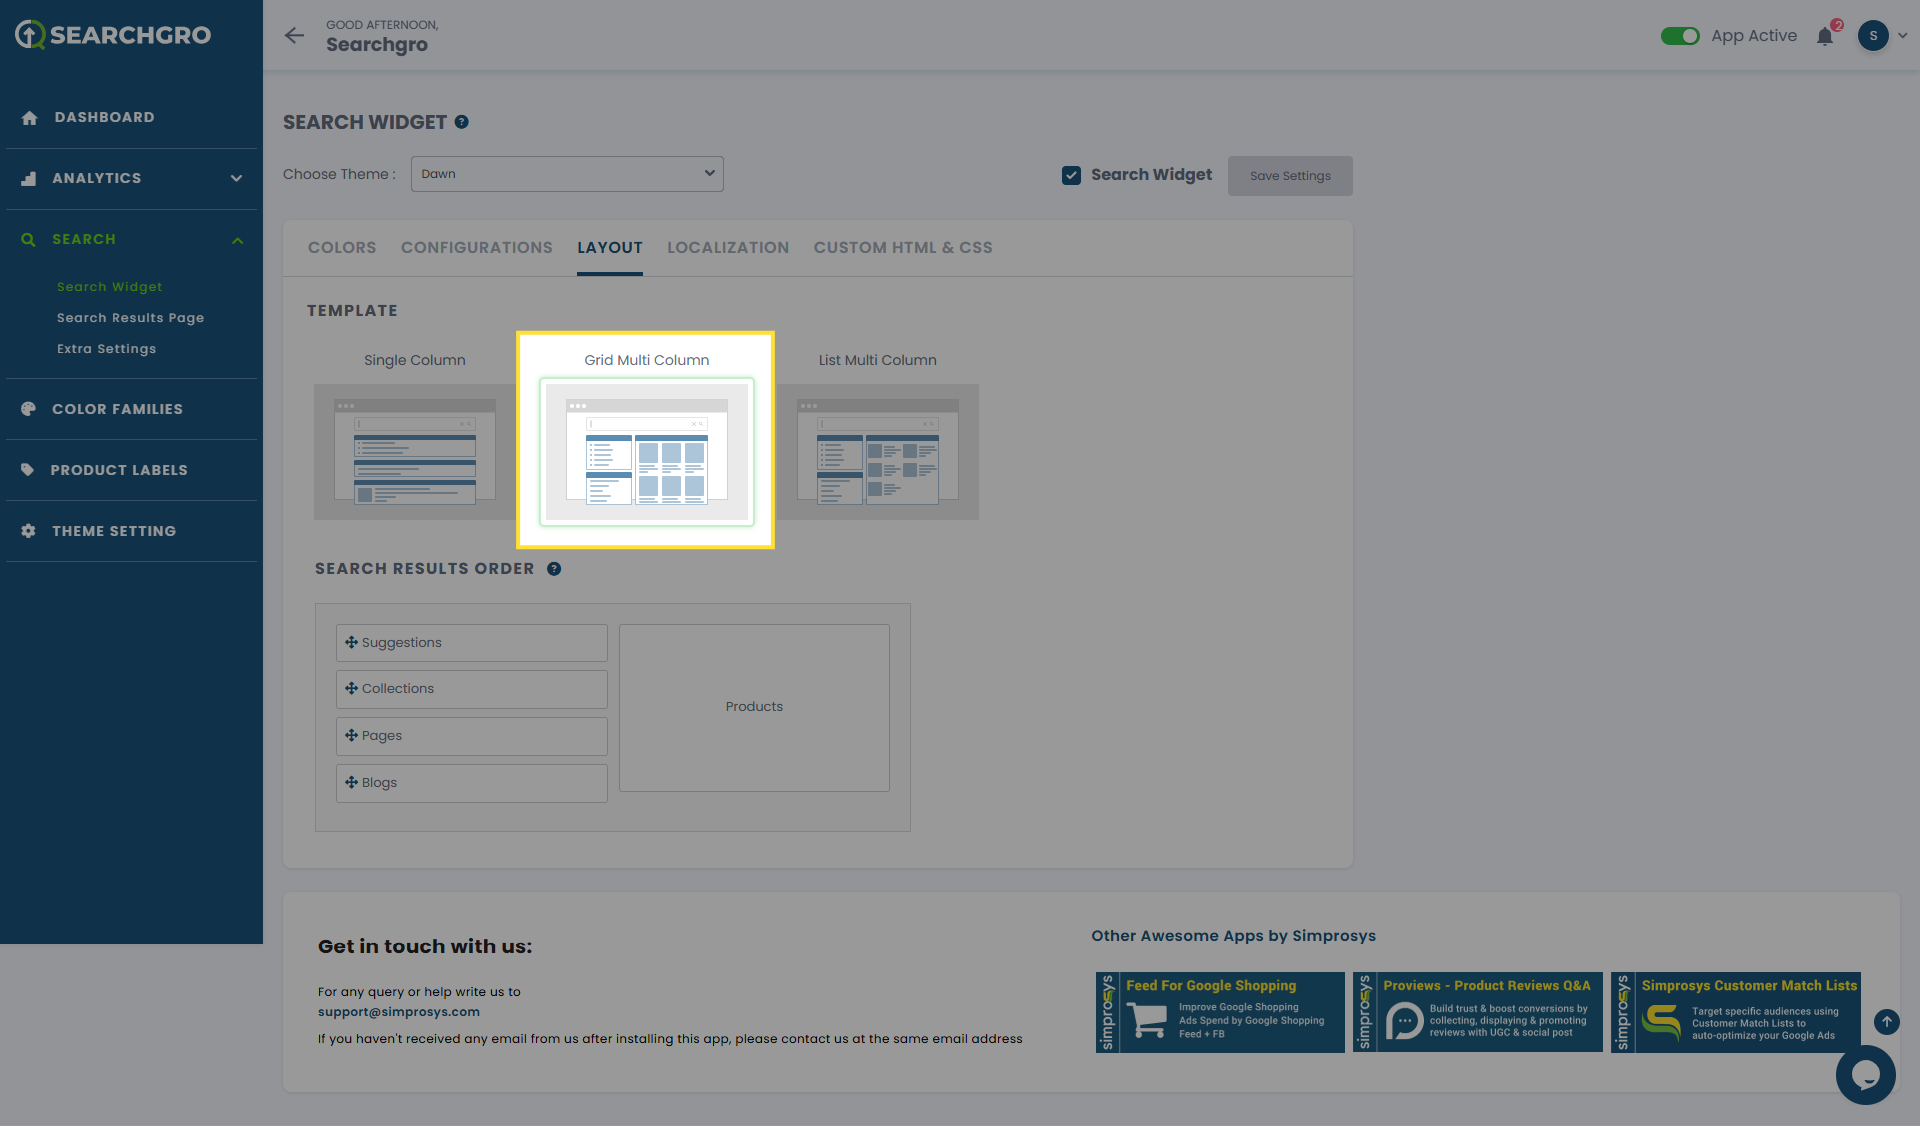The width and height of the screenshot is (1920, 1126).
Task: Click the support@simprosys.com email link
Action: click(x=399, y=1012)
